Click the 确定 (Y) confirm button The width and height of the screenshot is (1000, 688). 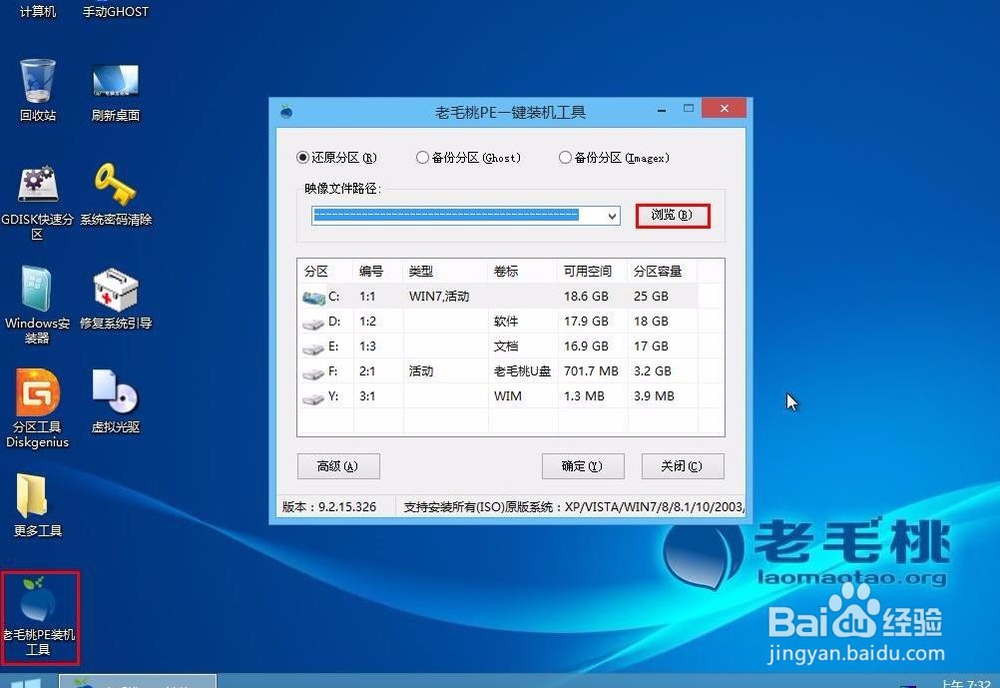point(582,466)
